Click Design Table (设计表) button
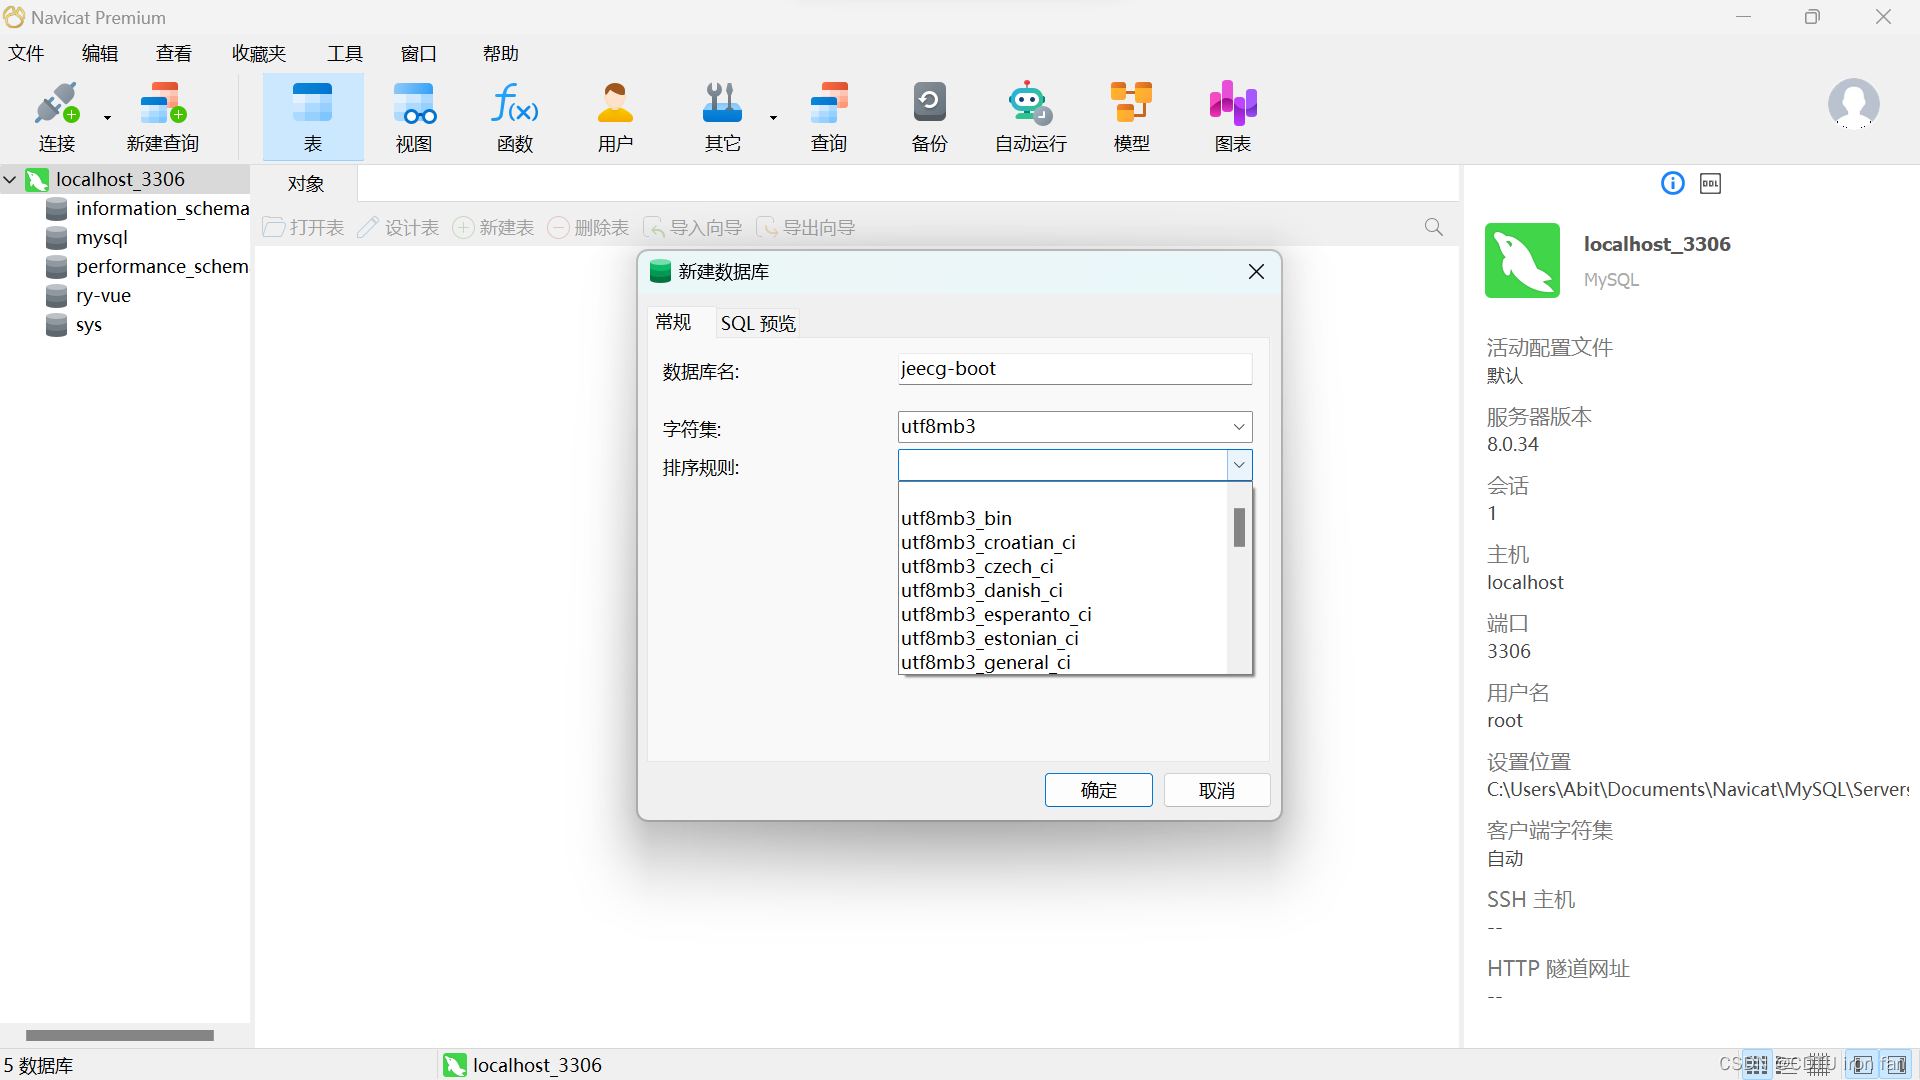The width and height of the screenshot is (1920, 1080). coord(398,227)
